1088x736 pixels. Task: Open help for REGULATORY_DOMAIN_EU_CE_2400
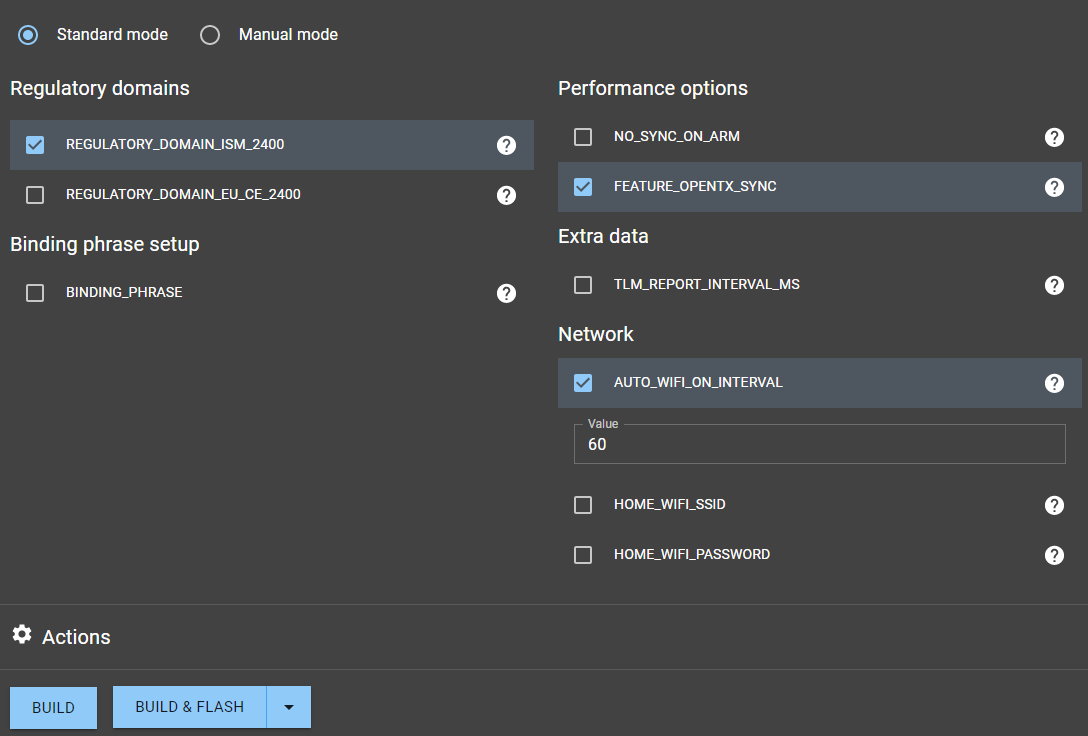coord(507,195)
